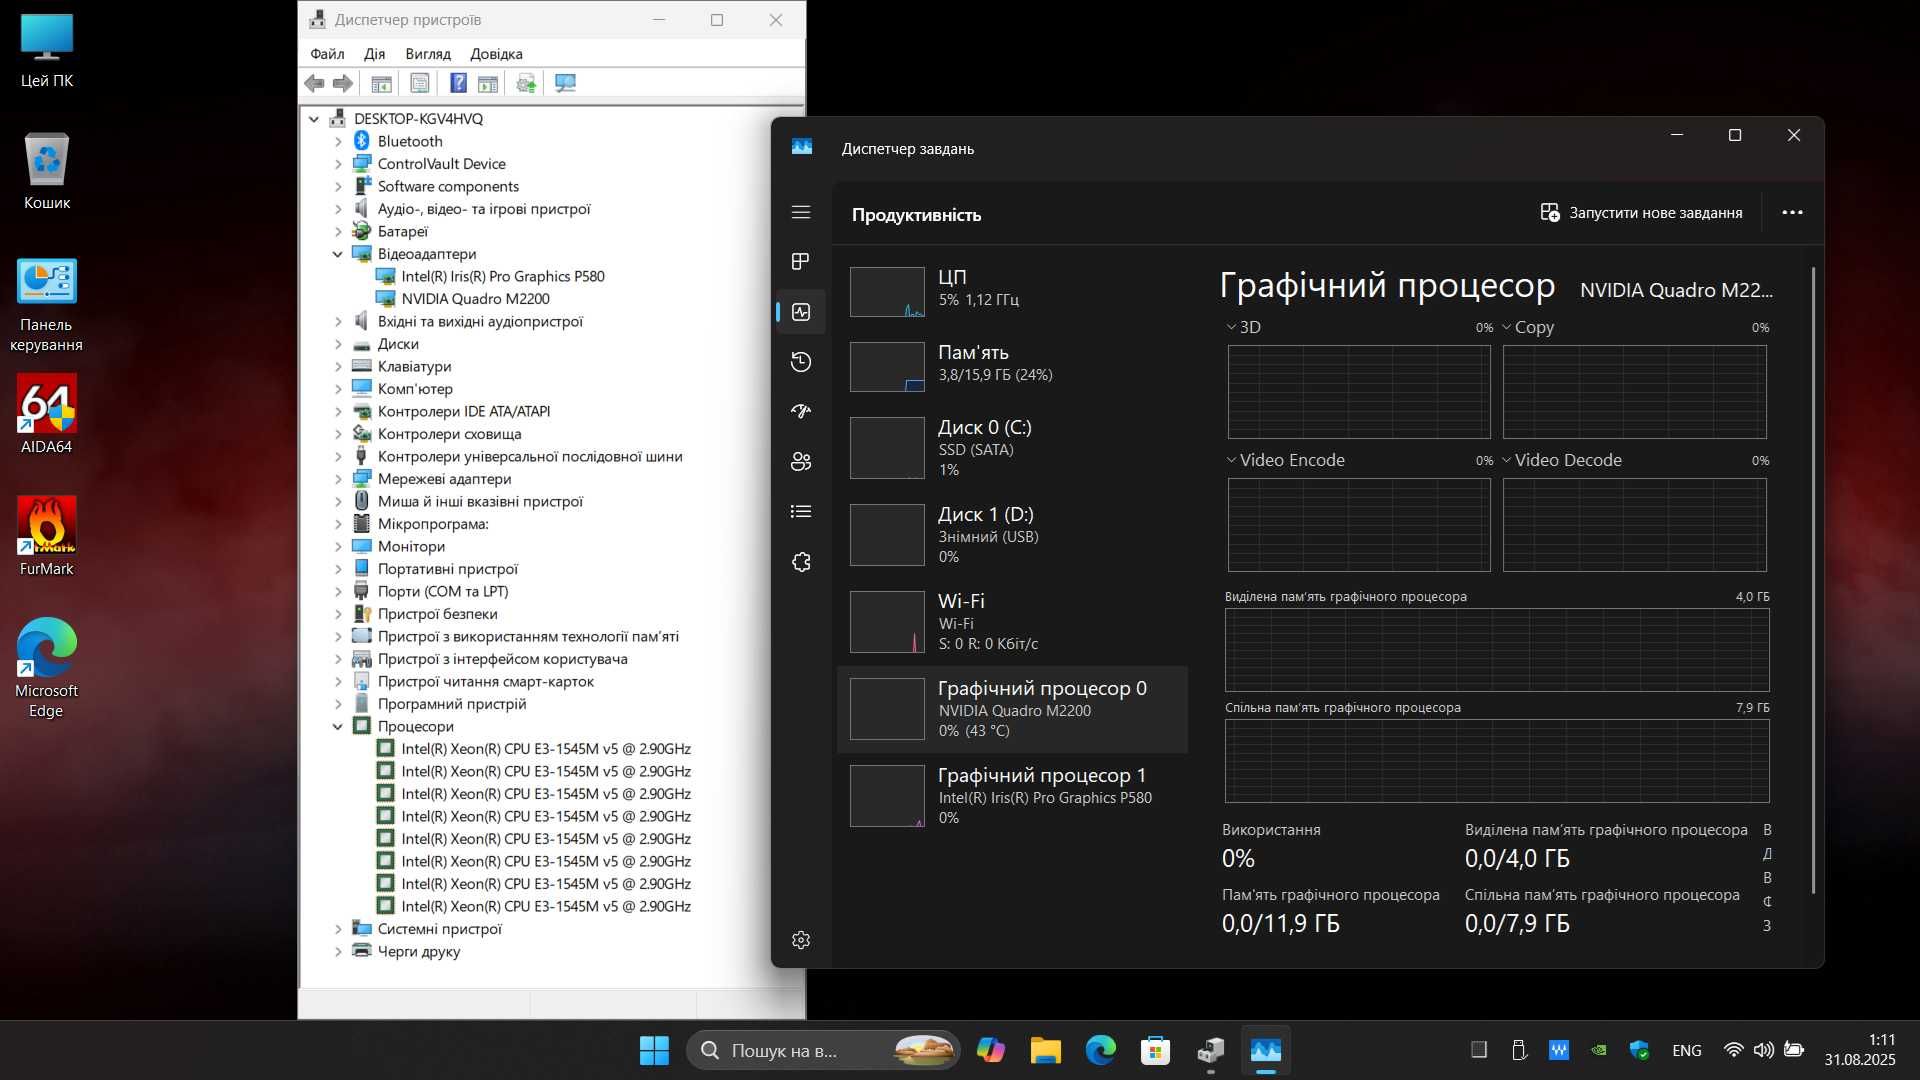Image resolution: width=1920 pixels, height=1080 pixels.
Task: Collapse DESKTOP-KGV4HVQ root node
Action: pos(314,119)
